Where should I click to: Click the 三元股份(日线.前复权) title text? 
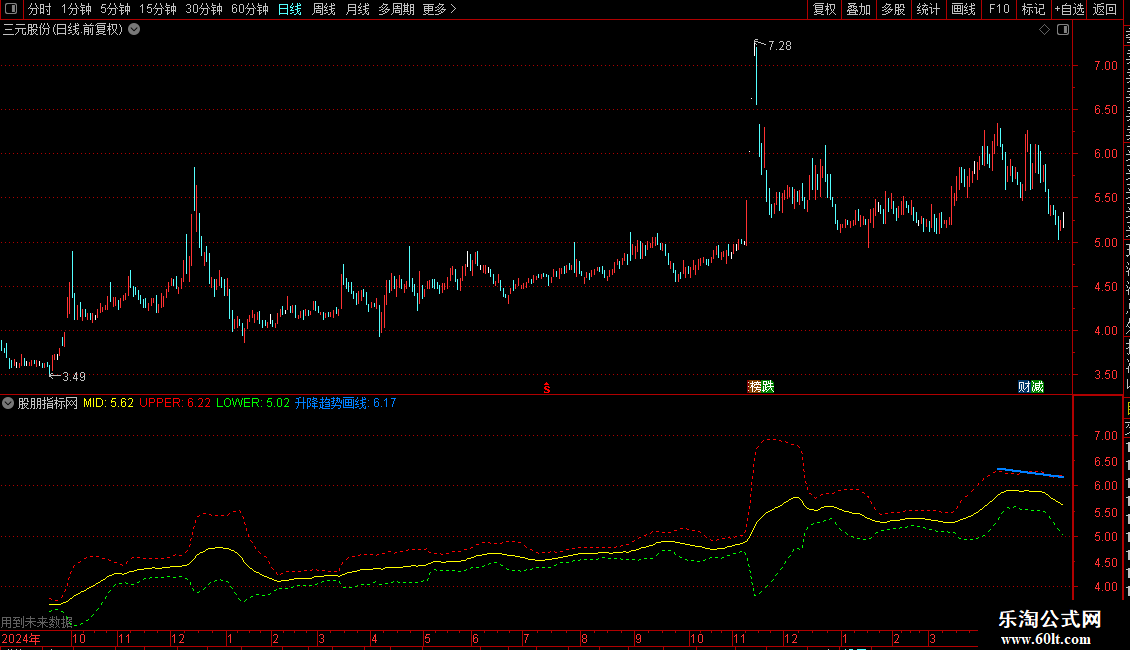[x=63, y=30]
